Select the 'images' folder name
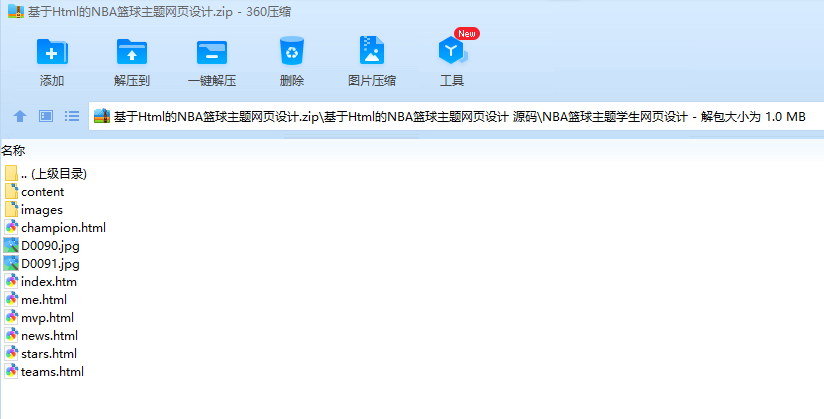Image resolution: width=824 pixels, height=419 pixels. [42, 210]
